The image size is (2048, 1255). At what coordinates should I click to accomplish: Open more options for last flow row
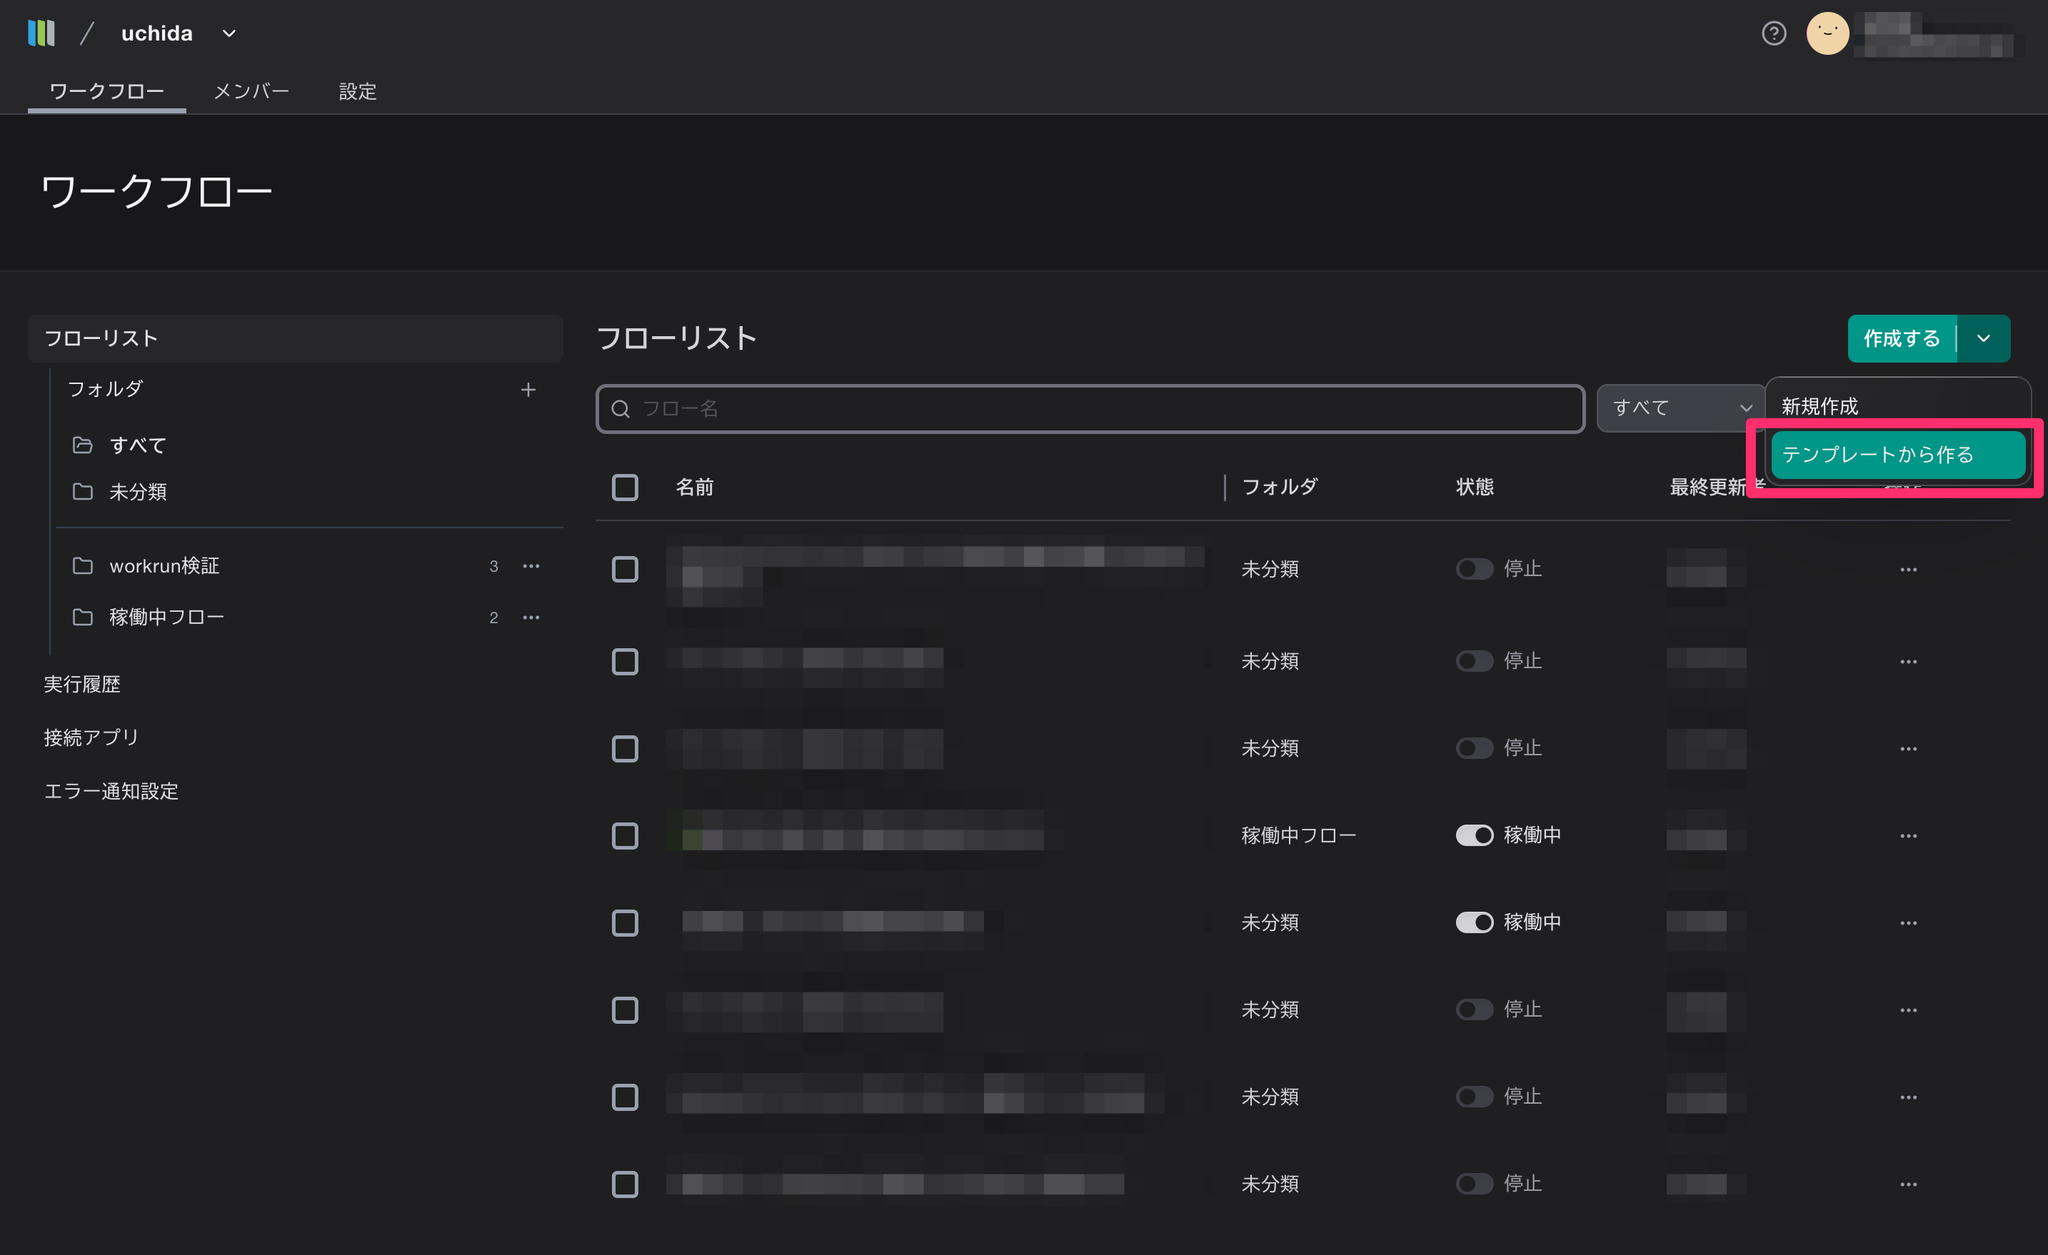(1908, 1185)
